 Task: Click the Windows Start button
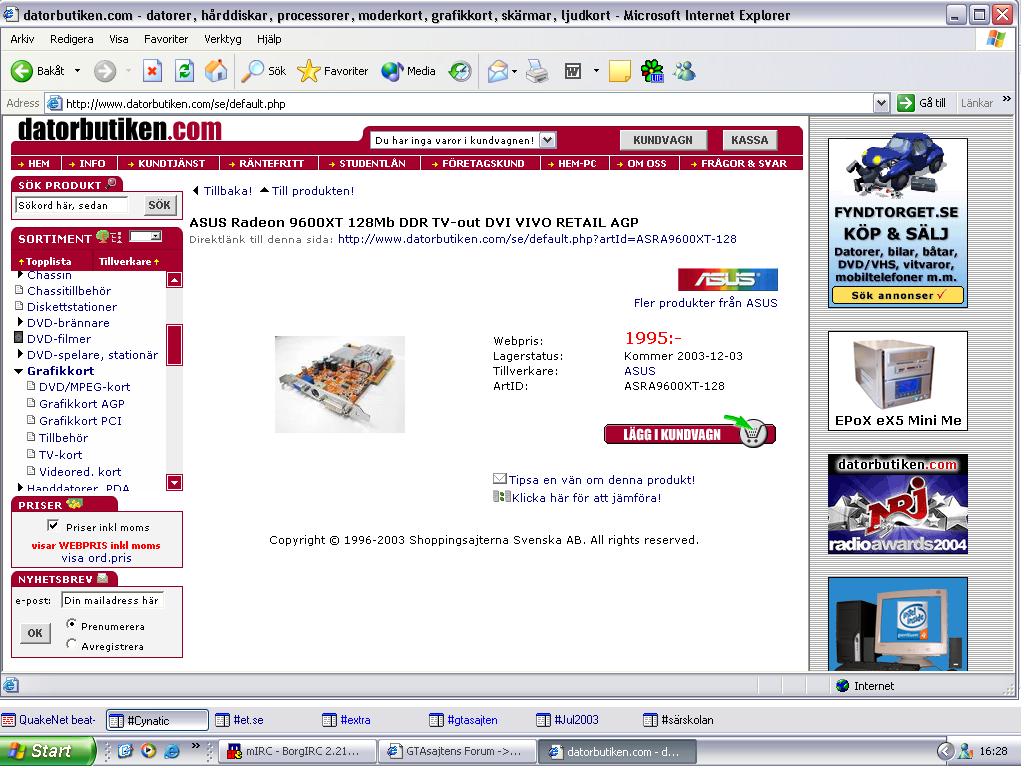[x=48, y=751]
